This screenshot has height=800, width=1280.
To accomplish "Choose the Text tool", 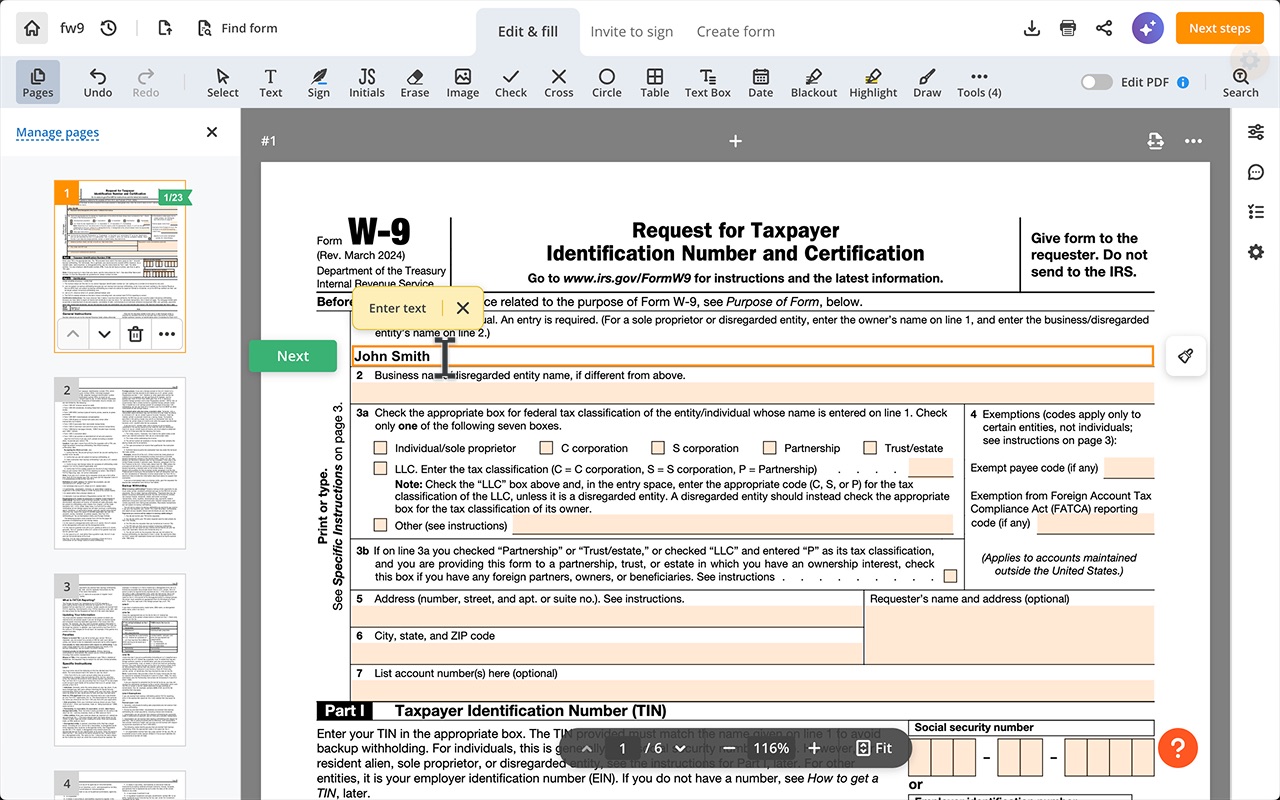I will click(271, 82).
